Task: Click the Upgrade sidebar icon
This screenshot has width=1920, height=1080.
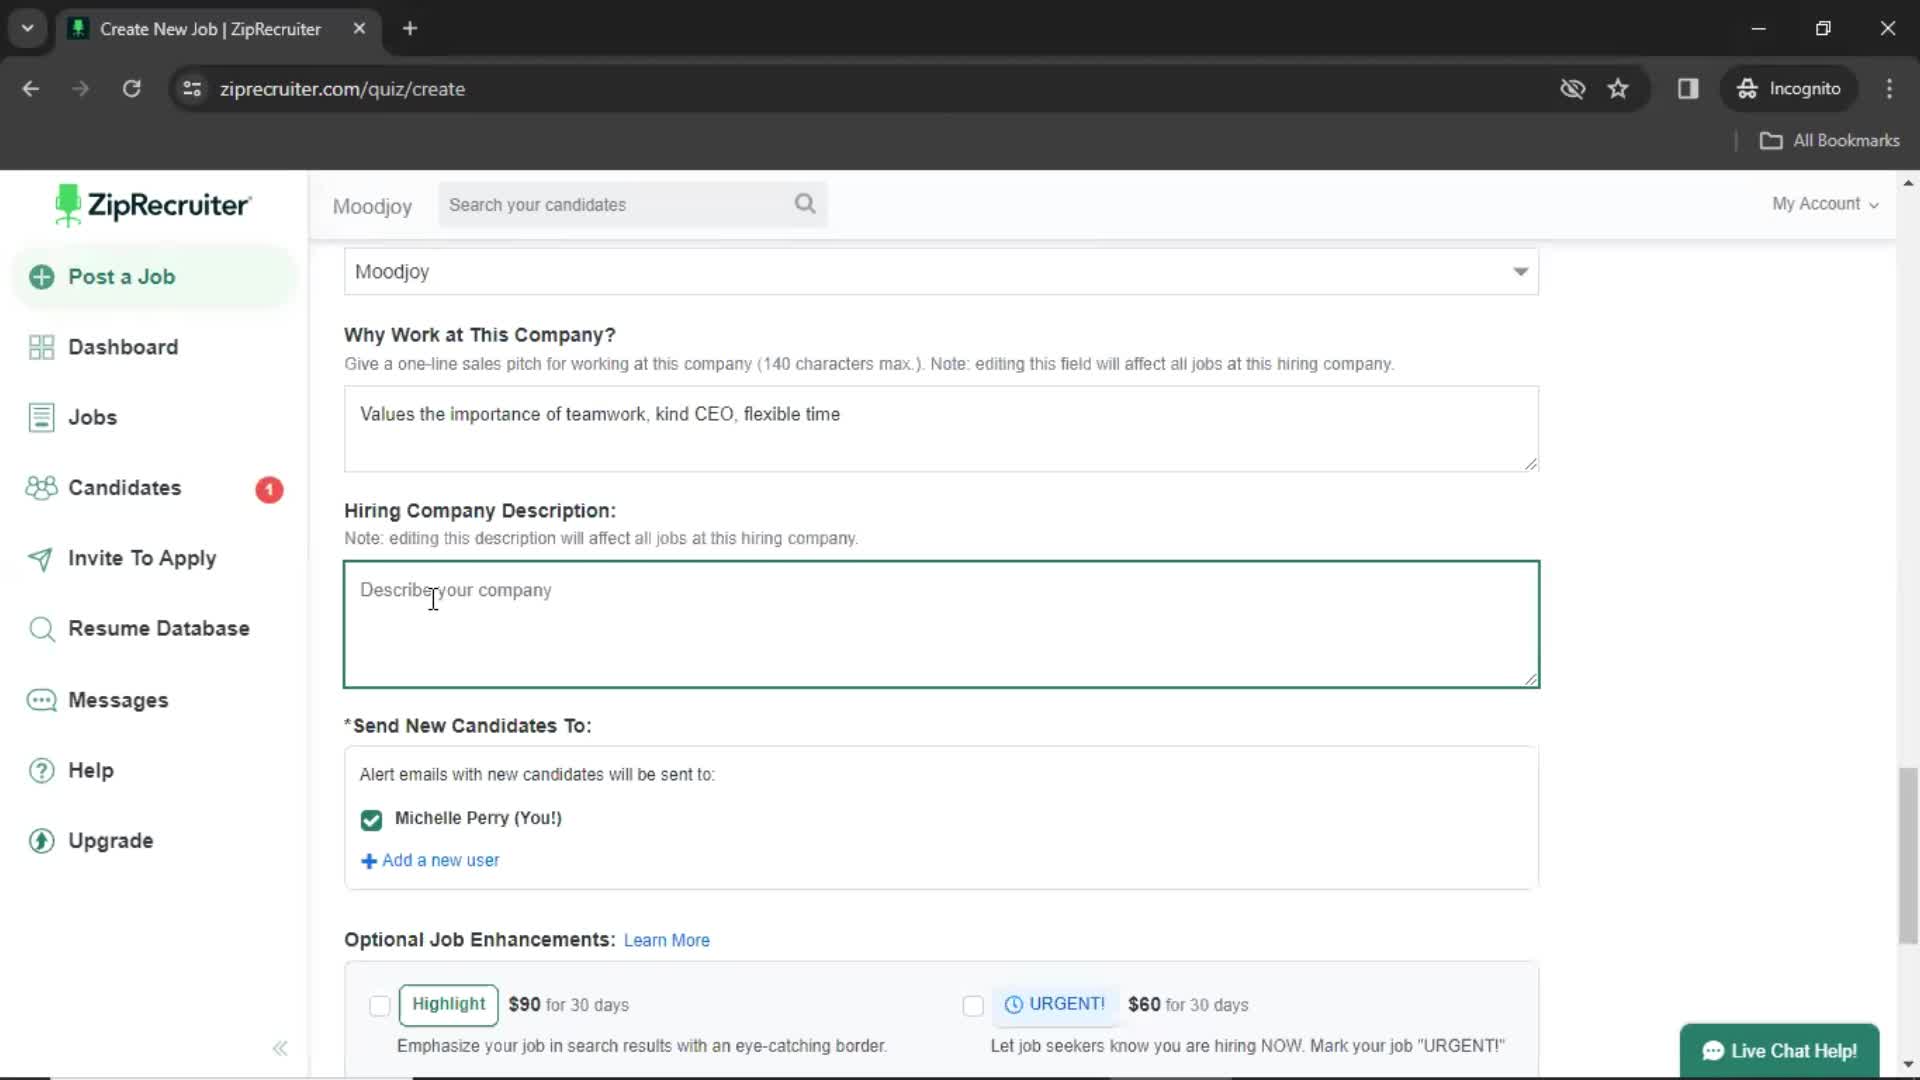Action: pyautogui.click(x=41, y=840)
